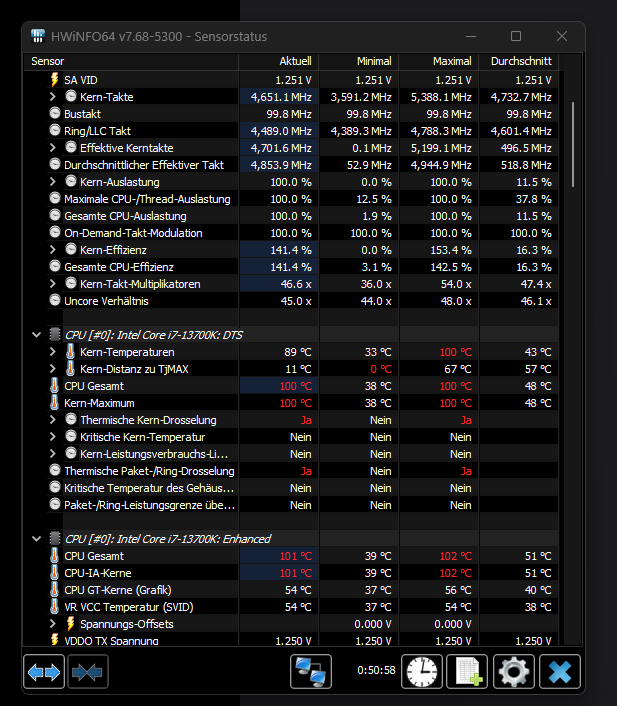
Task: Click the chip icon of the DTS group
Action: click(x=55, y=335)
